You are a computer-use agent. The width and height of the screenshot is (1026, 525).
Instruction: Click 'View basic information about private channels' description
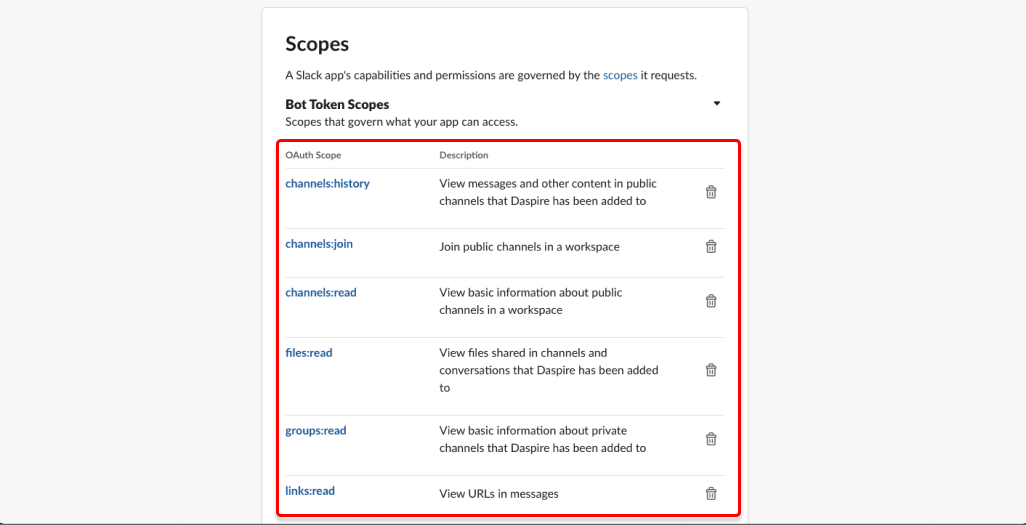[x=542, y=439]
